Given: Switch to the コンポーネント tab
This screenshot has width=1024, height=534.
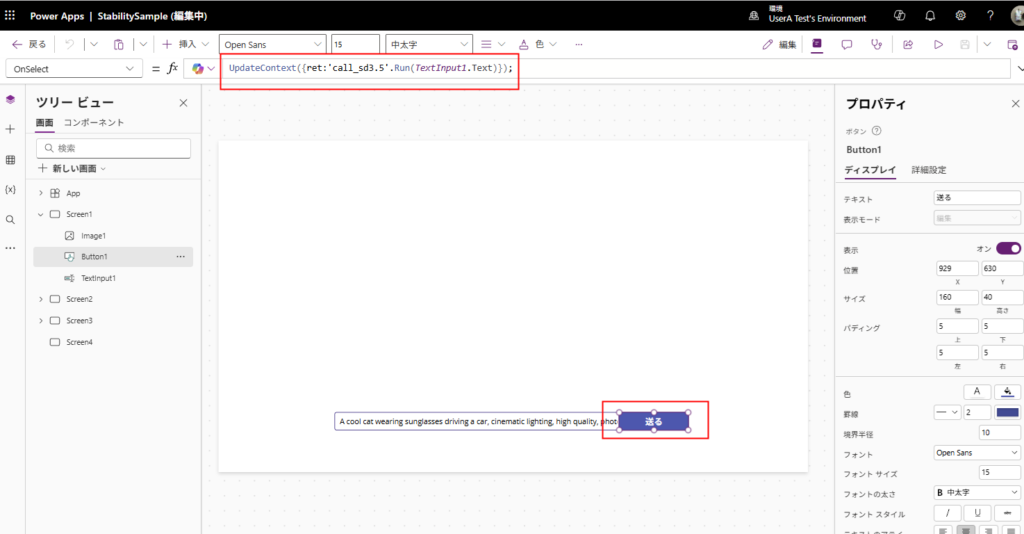Looking at the screenshot, I should point(94,122).
